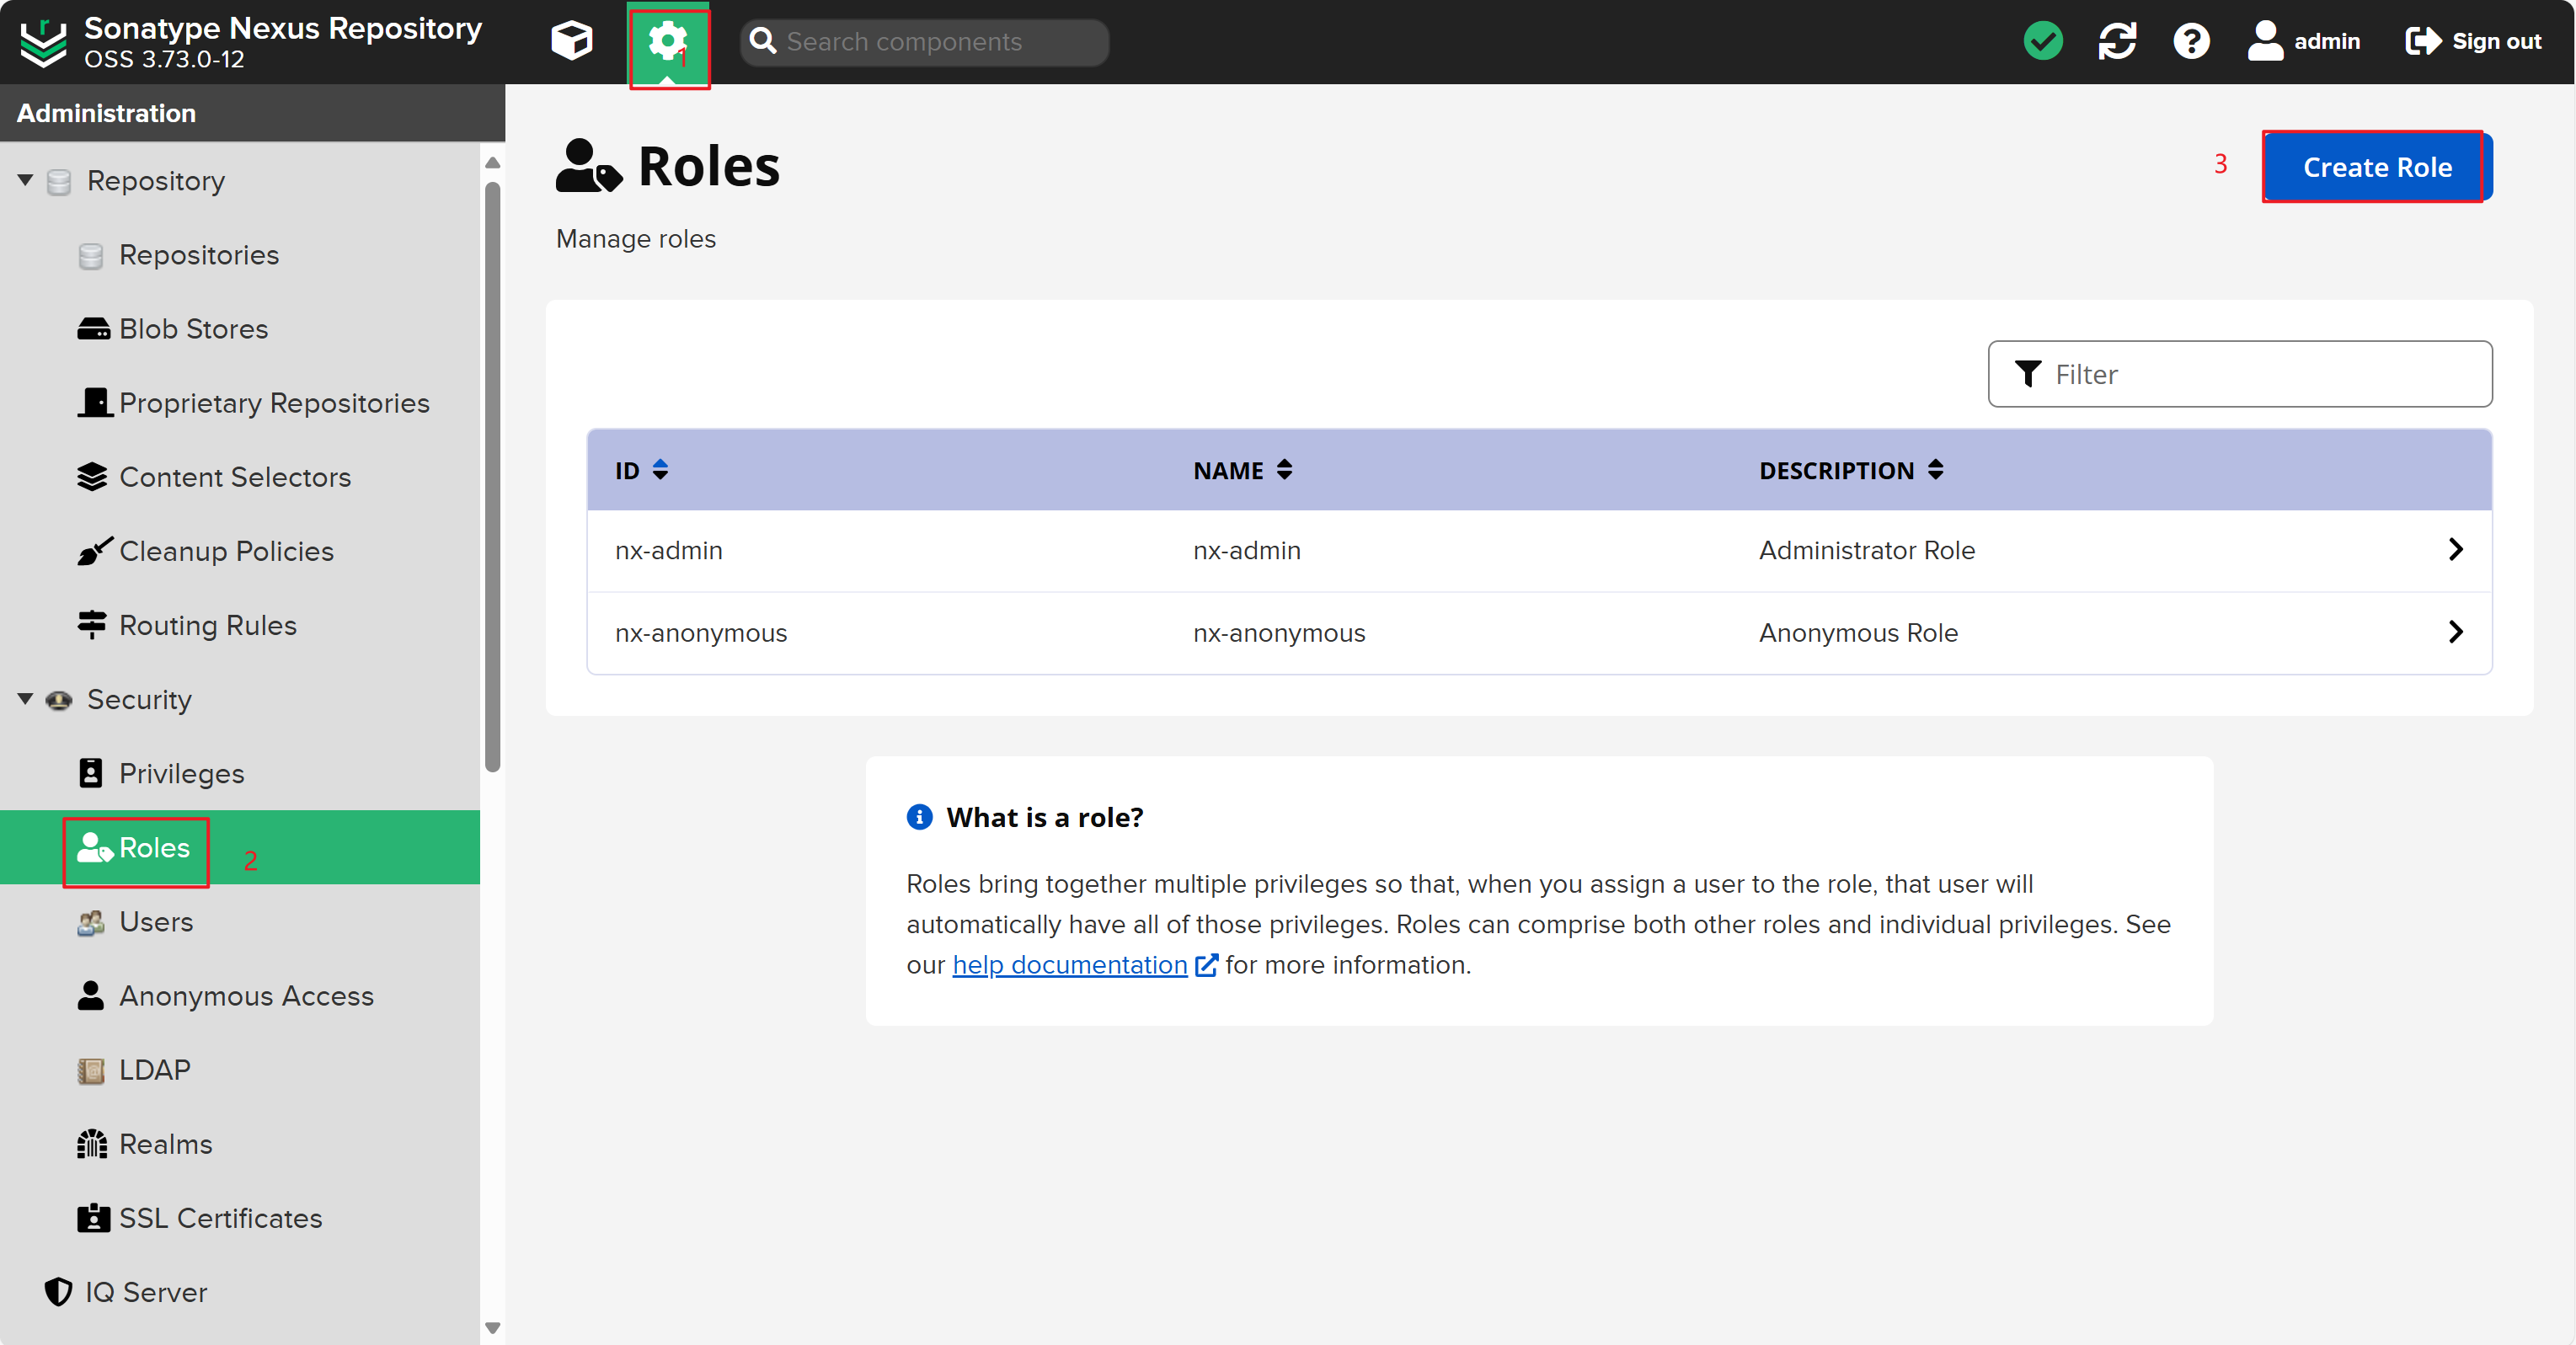Open the nx-anonymous role chevron
The width and height of the screenshot is (2576, 1345).
(2455, 631)
